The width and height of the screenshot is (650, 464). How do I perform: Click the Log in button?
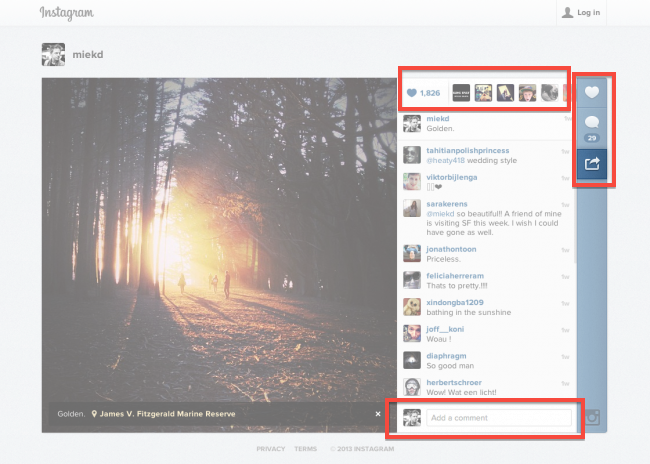581,12
